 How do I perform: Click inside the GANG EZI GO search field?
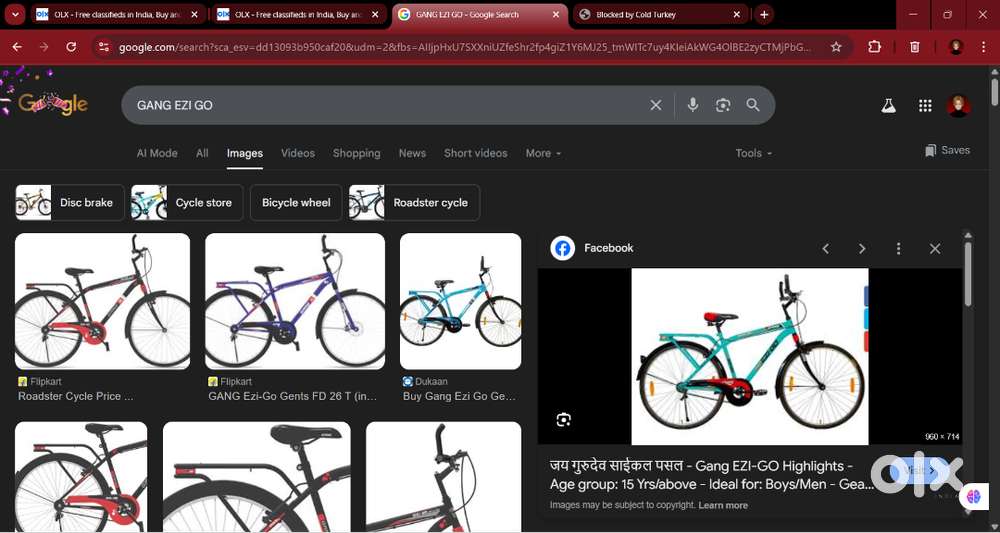[380, 105]
